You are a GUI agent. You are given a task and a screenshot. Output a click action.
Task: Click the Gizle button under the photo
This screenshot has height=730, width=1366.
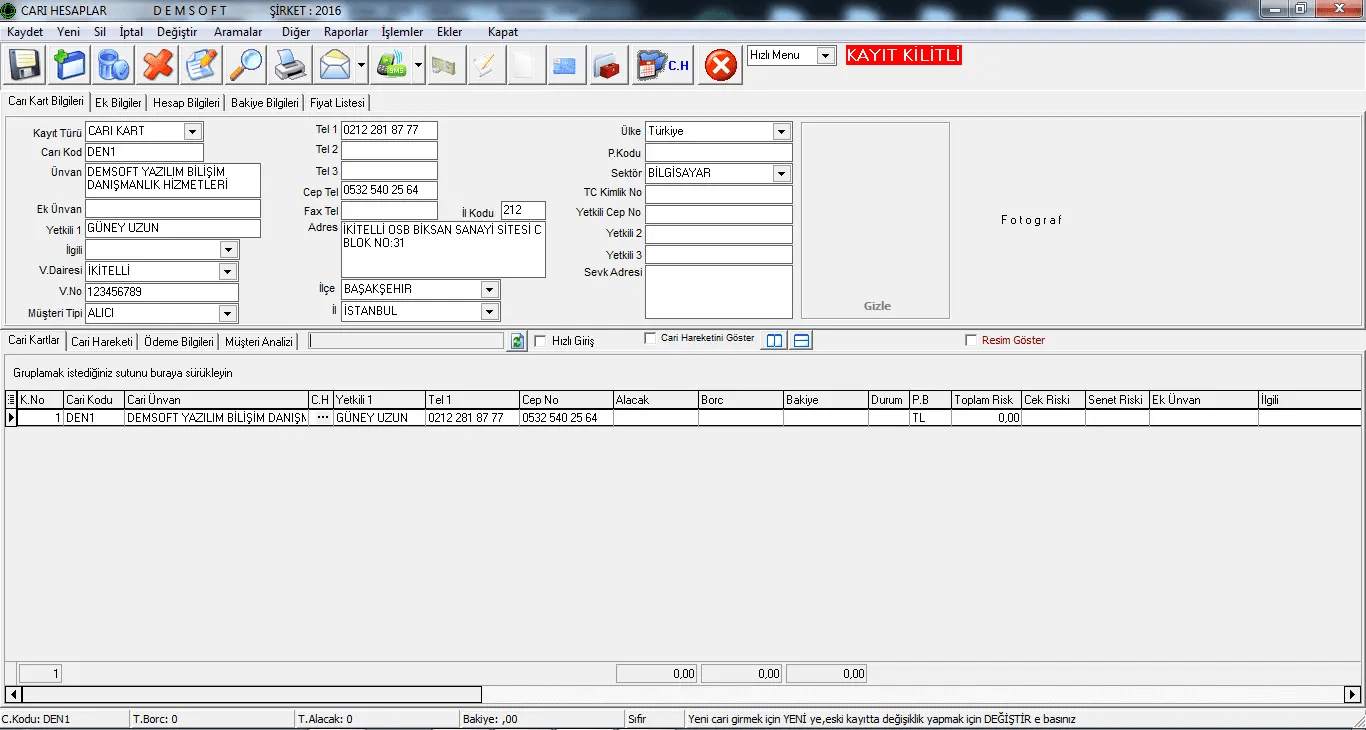(x=877, y=306)
